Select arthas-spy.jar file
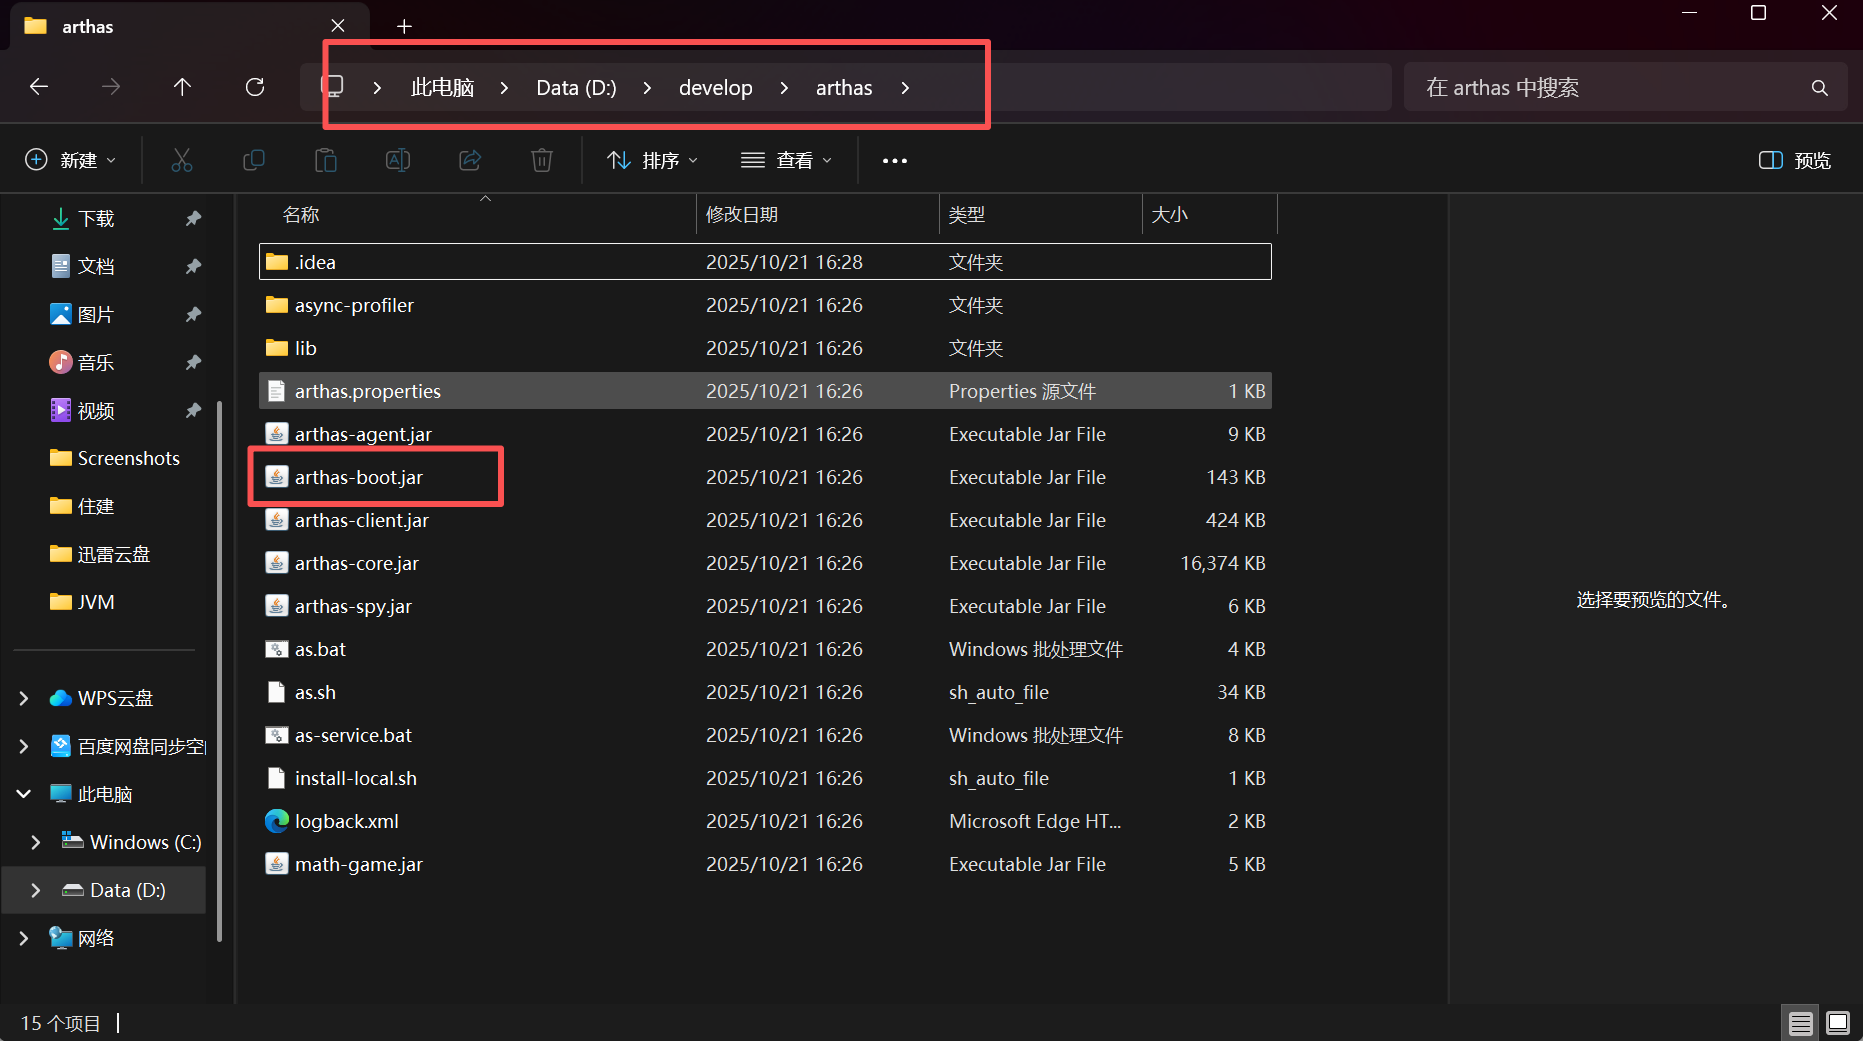 (x=765, y=606)
